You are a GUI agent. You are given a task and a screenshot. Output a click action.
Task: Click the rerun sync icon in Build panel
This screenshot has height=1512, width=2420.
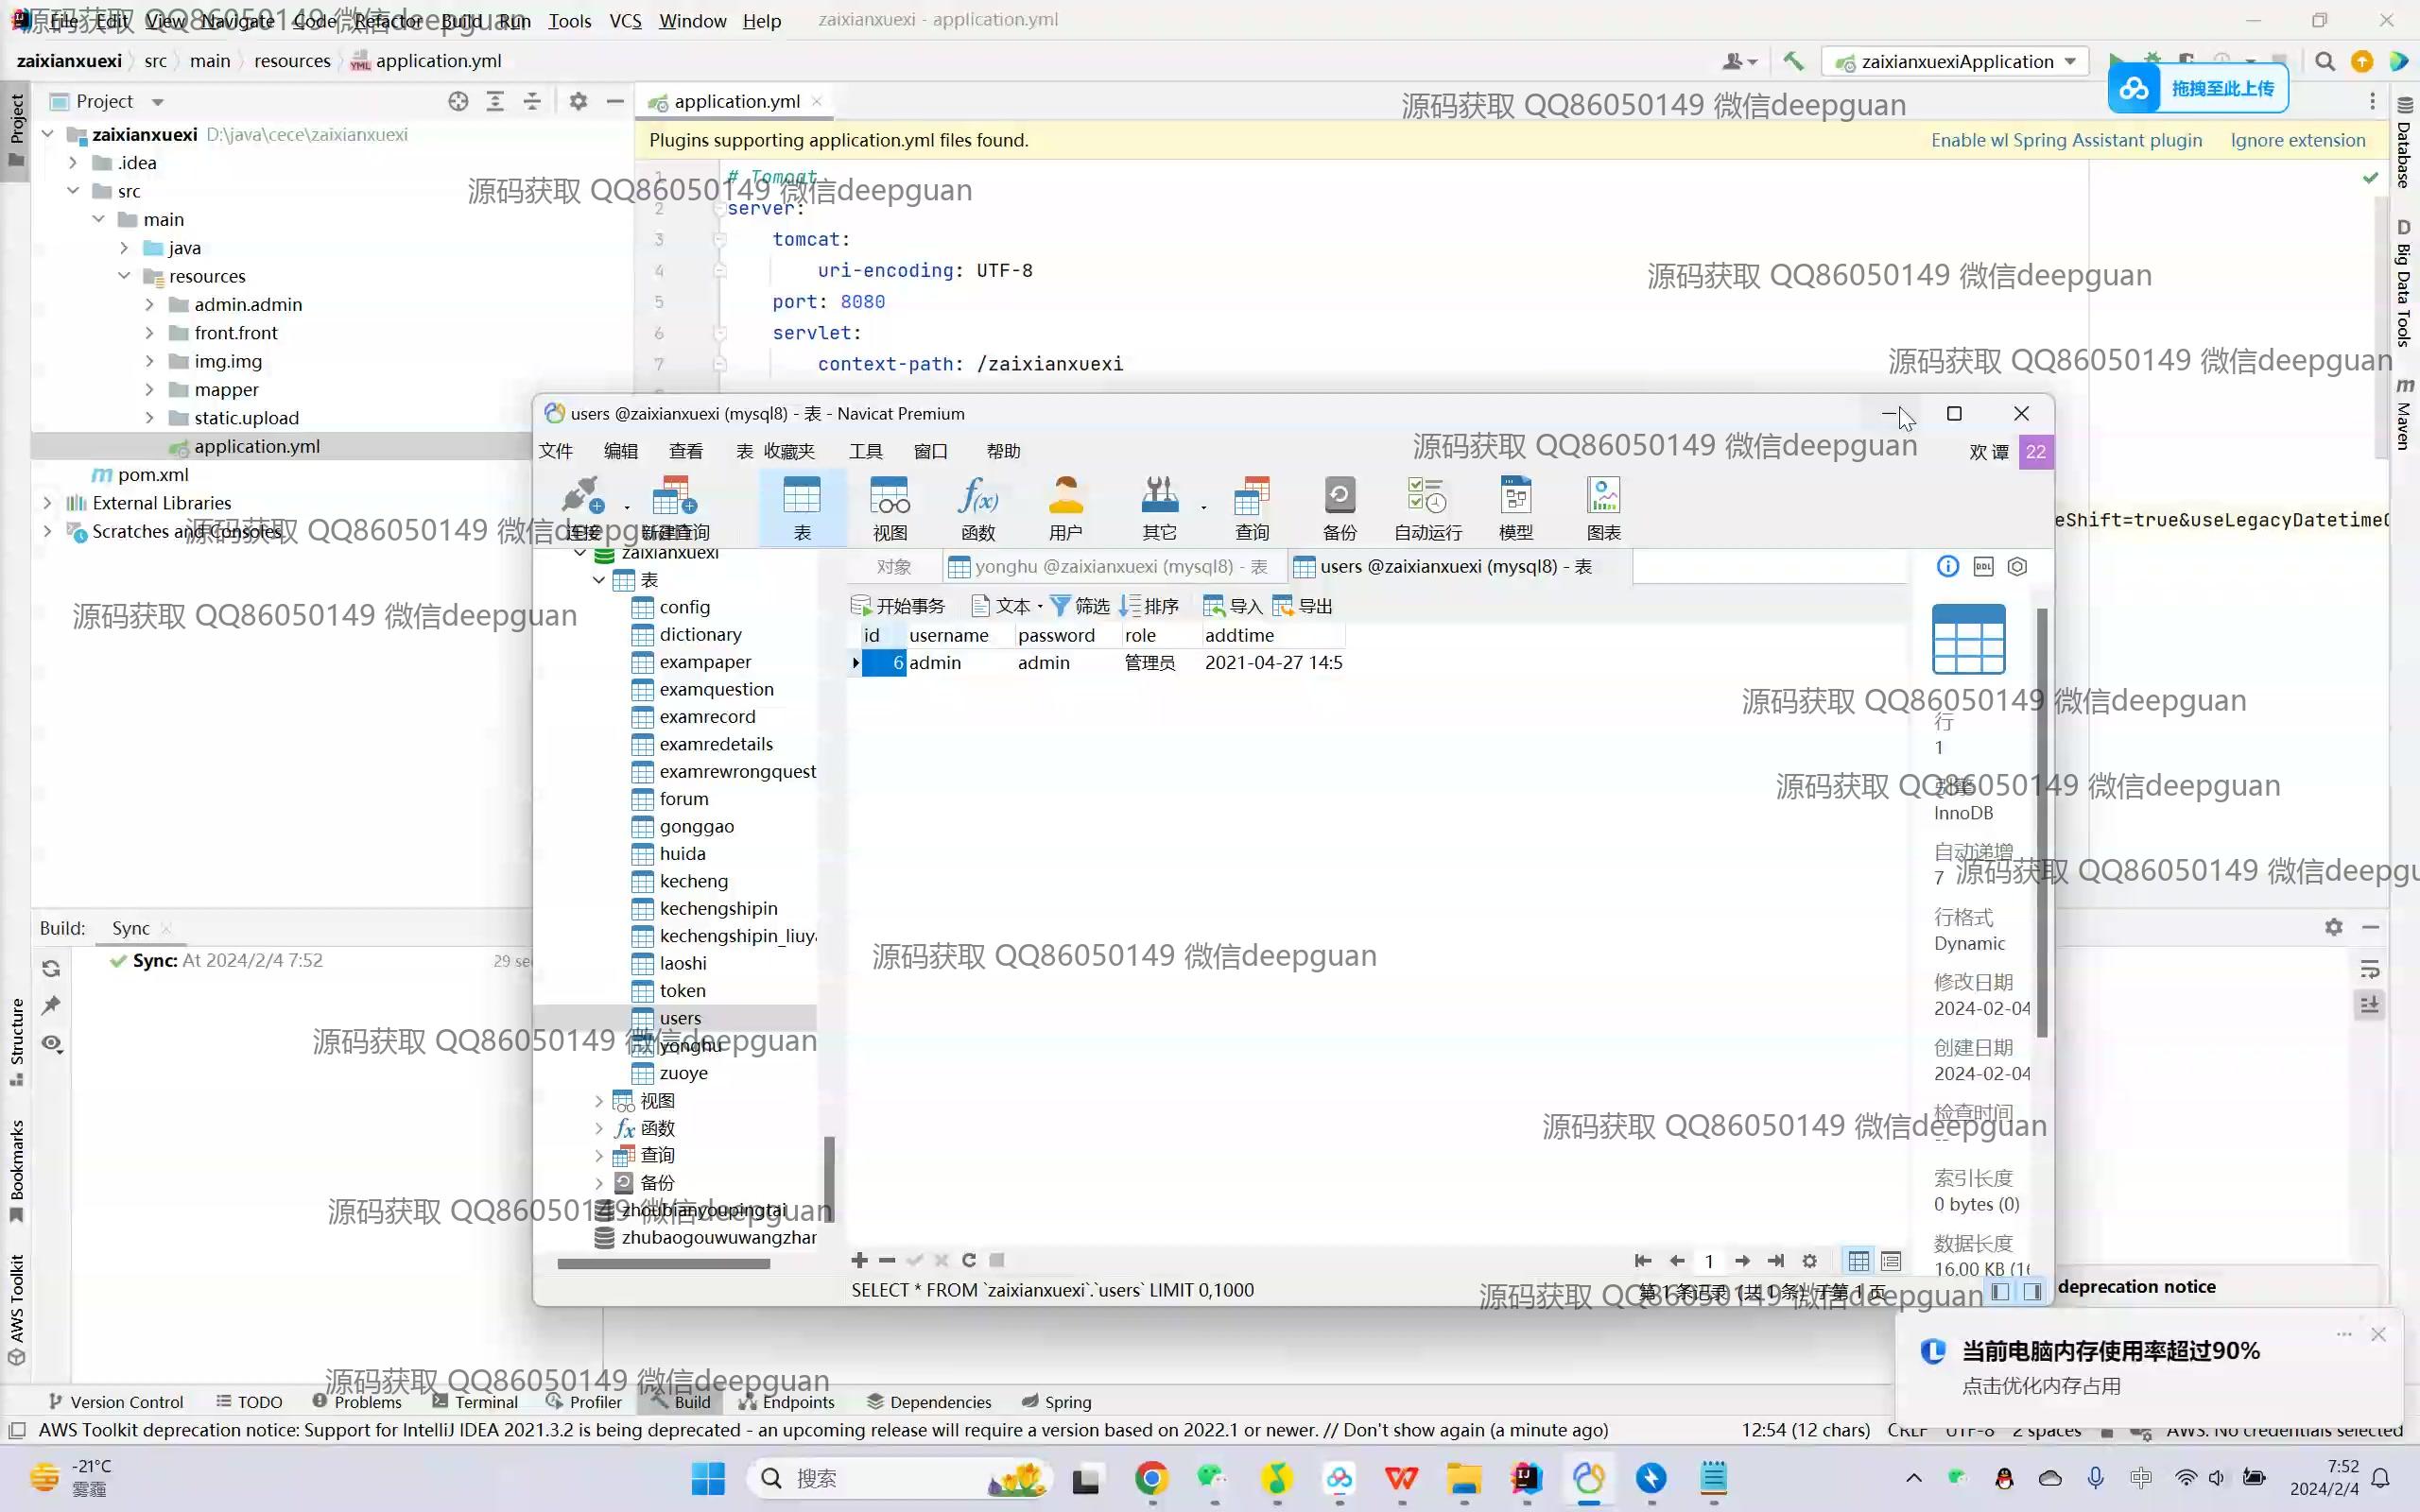click(x=52, y=968)
